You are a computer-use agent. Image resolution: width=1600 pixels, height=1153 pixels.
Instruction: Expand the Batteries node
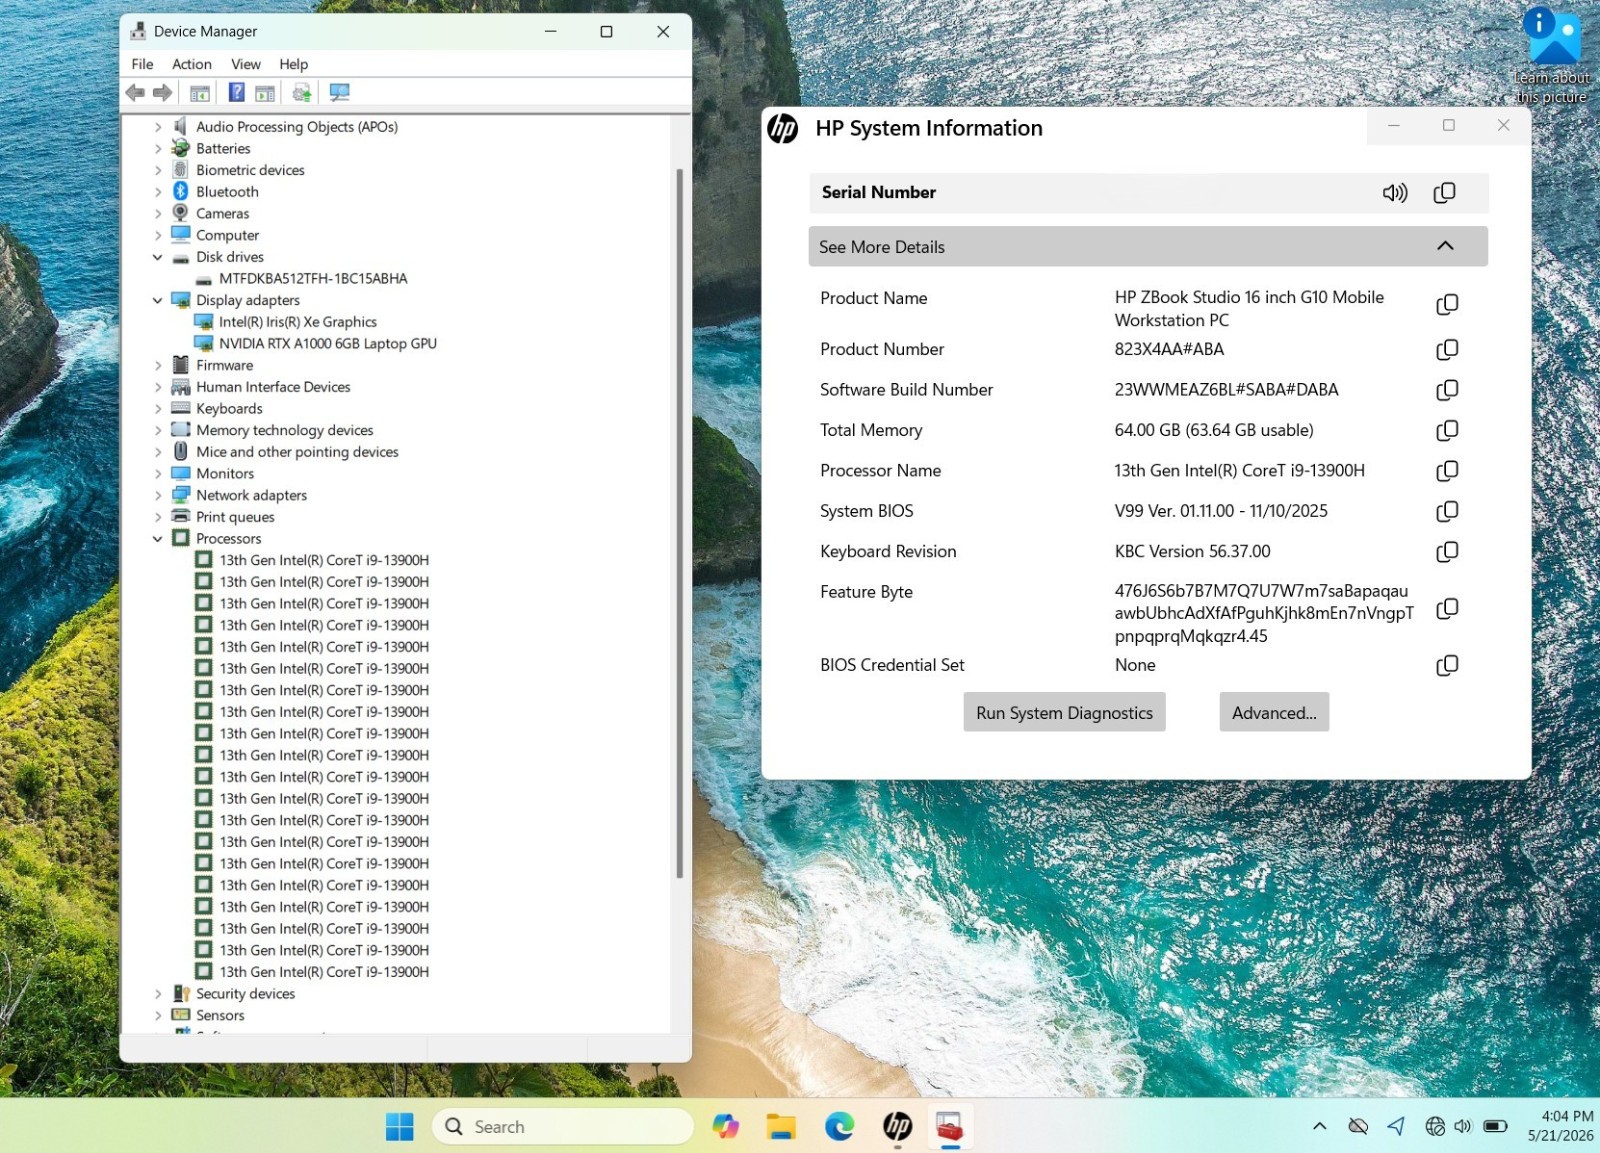157,149
